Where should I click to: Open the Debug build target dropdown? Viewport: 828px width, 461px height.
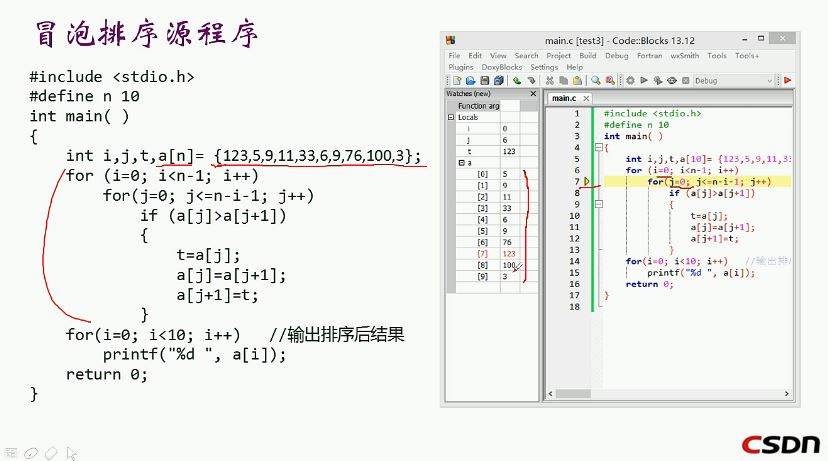click(x=733, y=81)
